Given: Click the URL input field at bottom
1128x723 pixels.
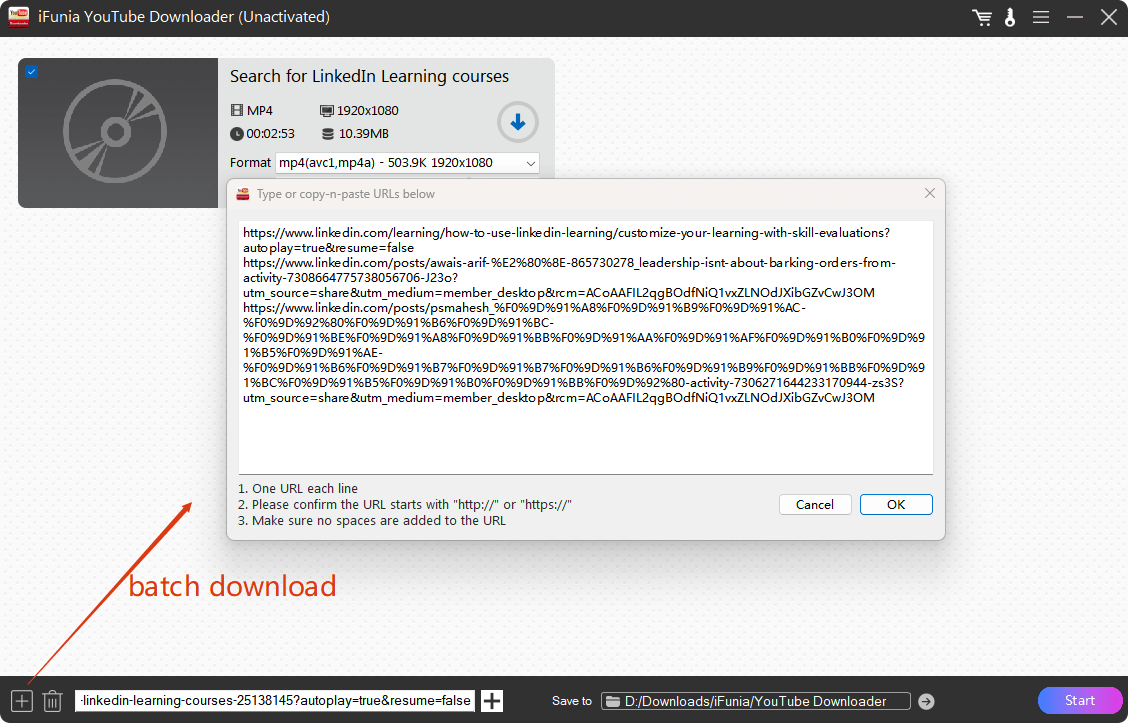Looking at the screenshot, I should (275, 701).
